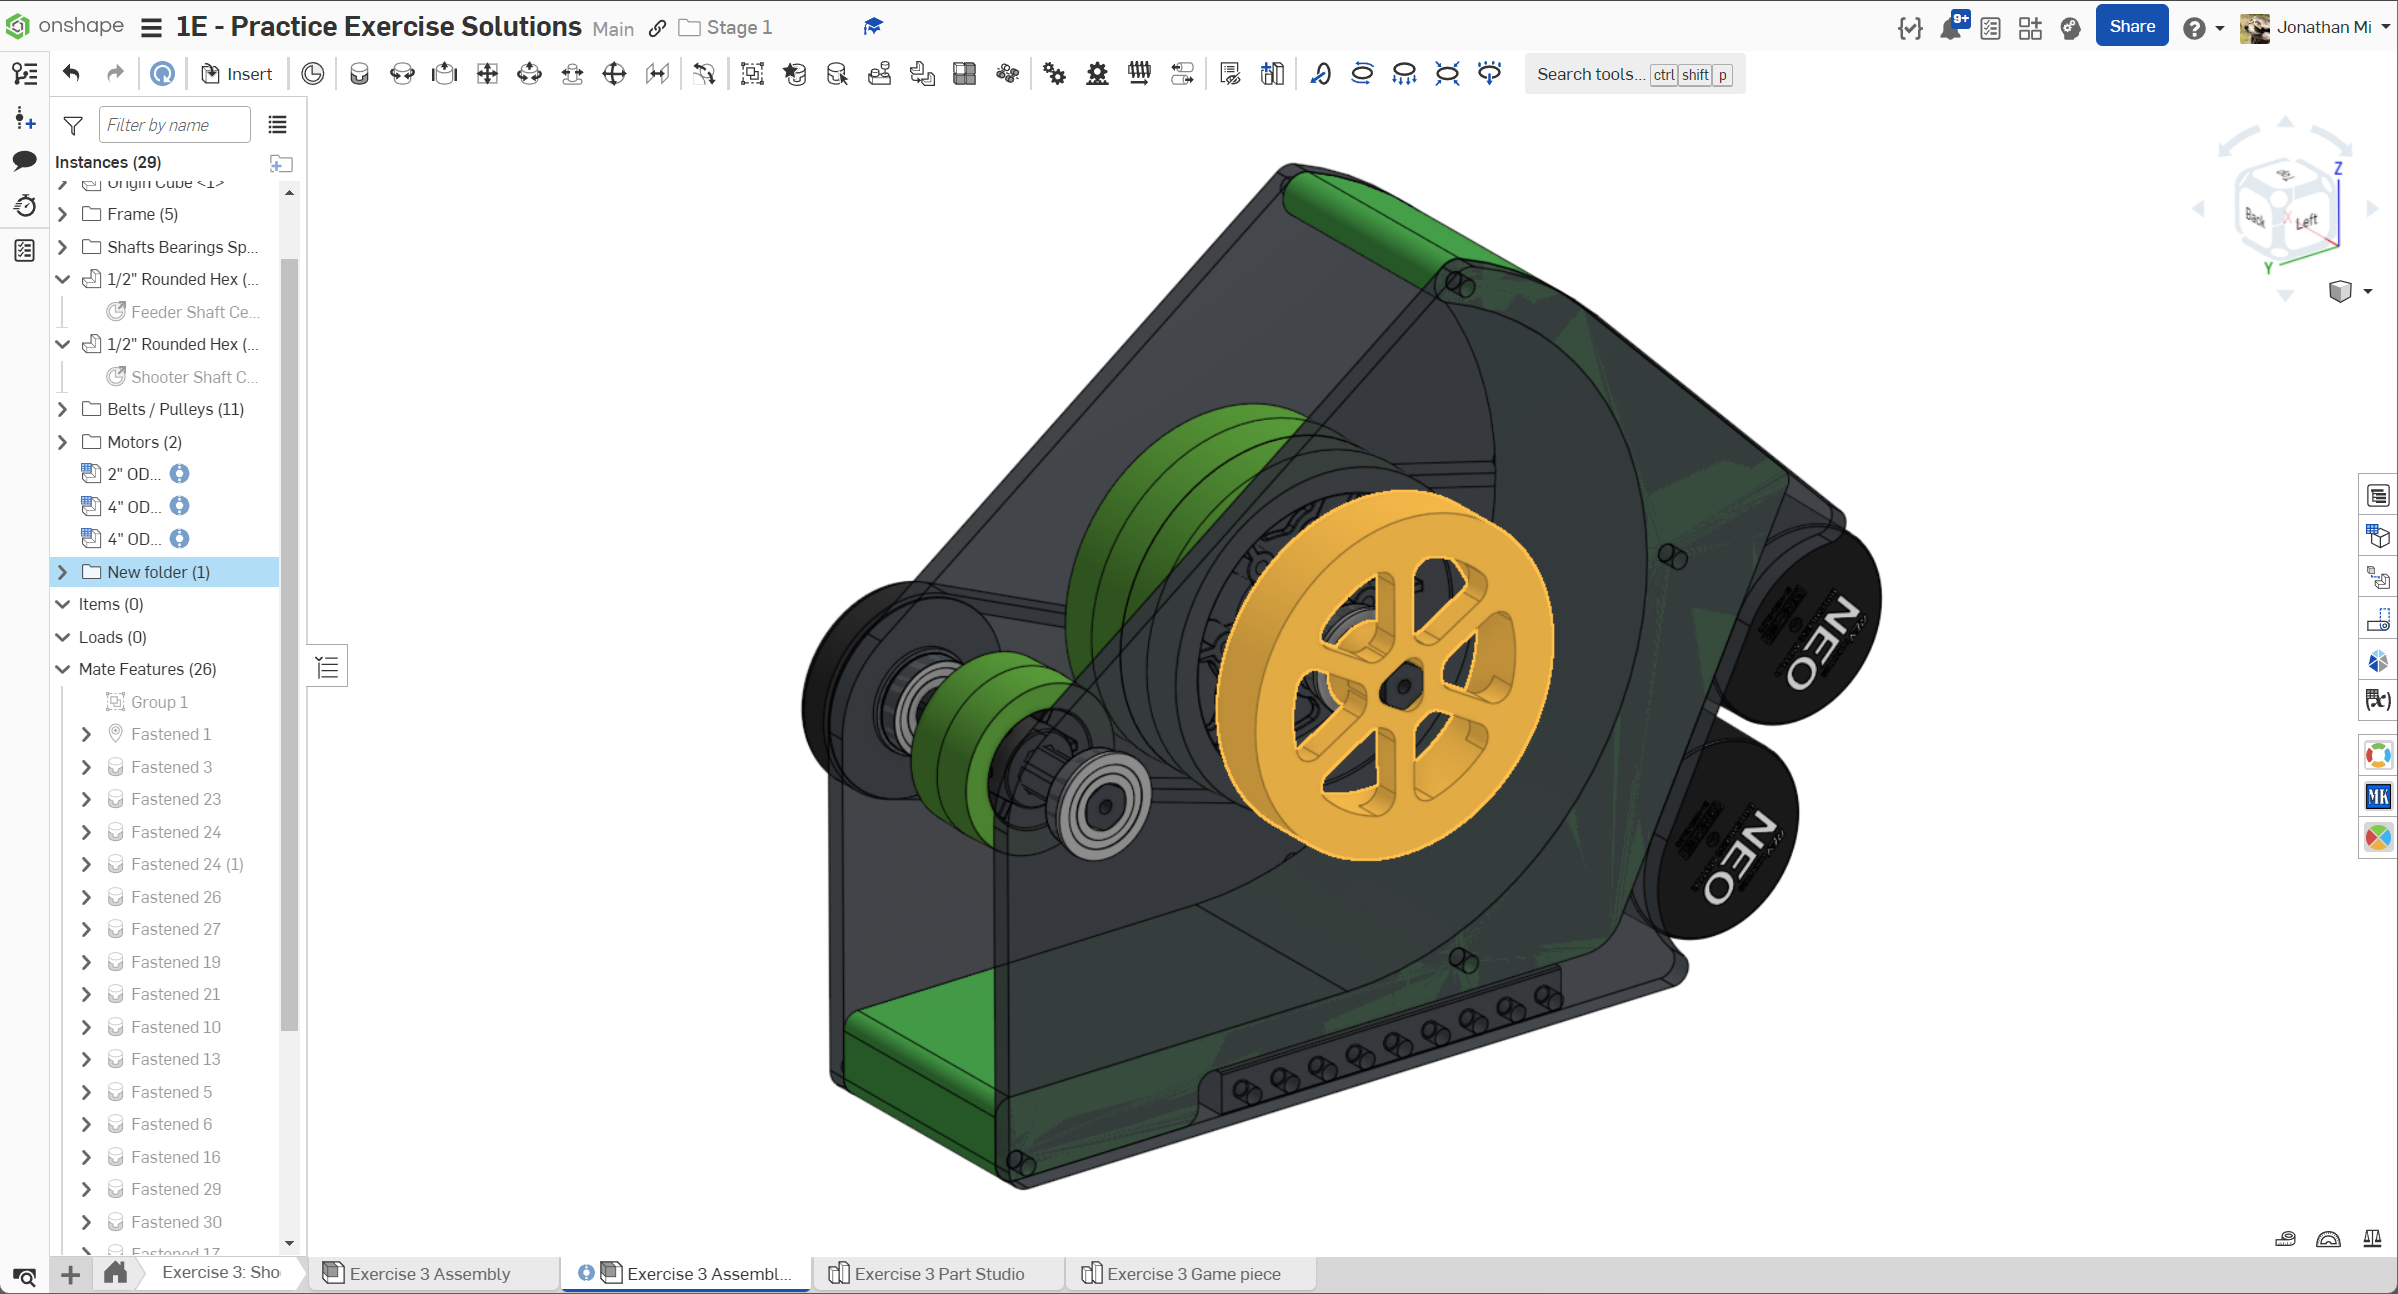Switch to Exercise 3 Game piece tab
The width and height of the screenshot is (2398, 1294).
(1192, 1273)
